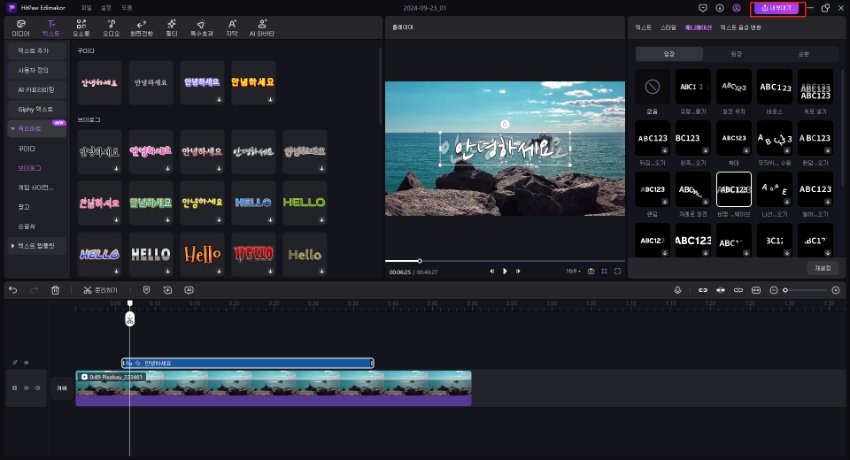The height and width of the screenshot is (460, 850).
Task: Click the purple 내보내기 export button
Action: [778, 8]
